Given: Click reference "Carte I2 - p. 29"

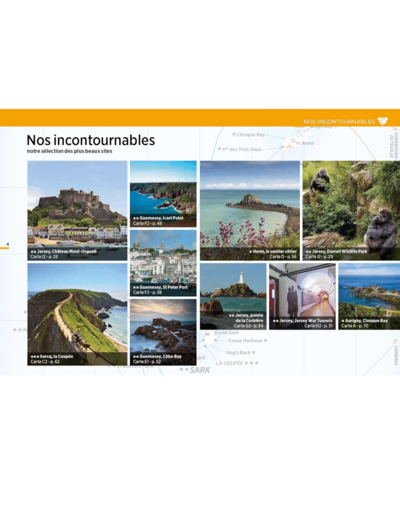Looking at the screenshot, I should pyautogui.click(x=319, y=257).
